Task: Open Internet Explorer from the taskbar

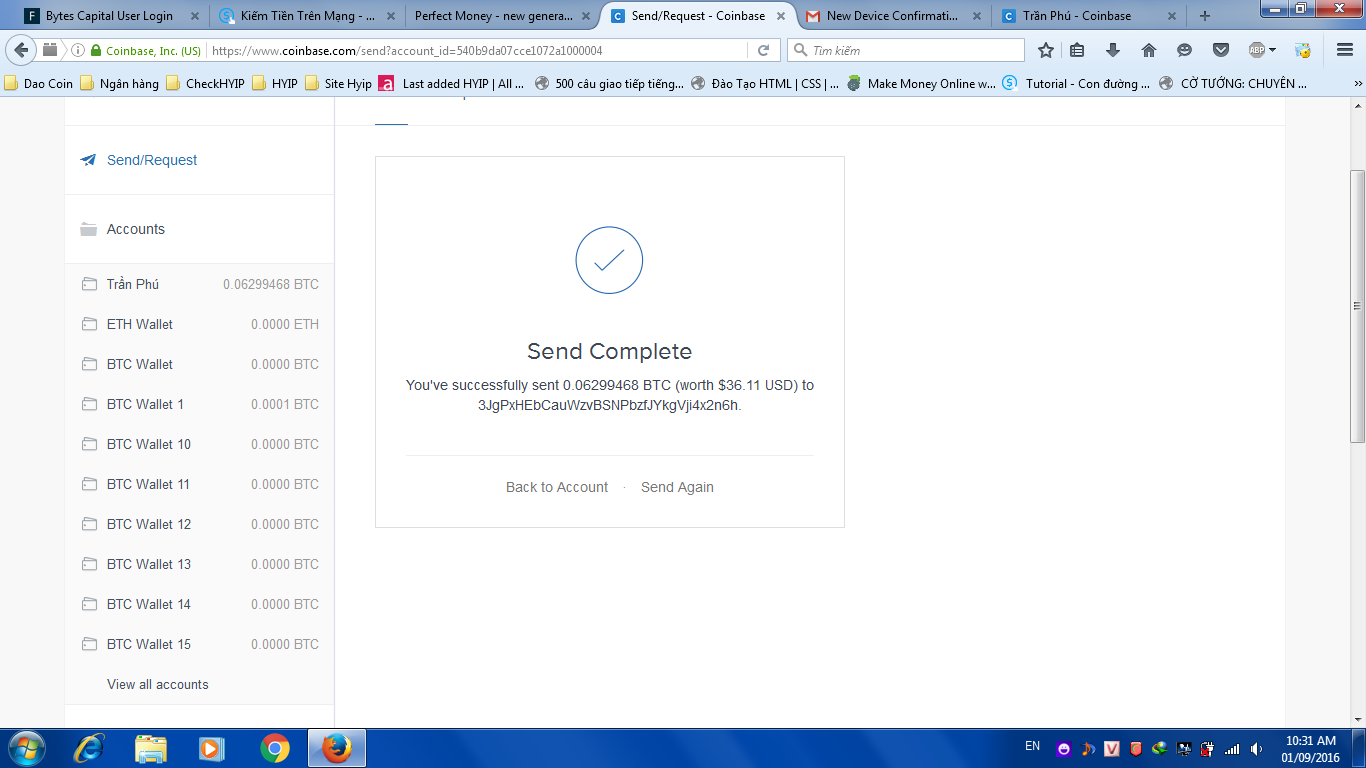Action: (x=91, y=748)
